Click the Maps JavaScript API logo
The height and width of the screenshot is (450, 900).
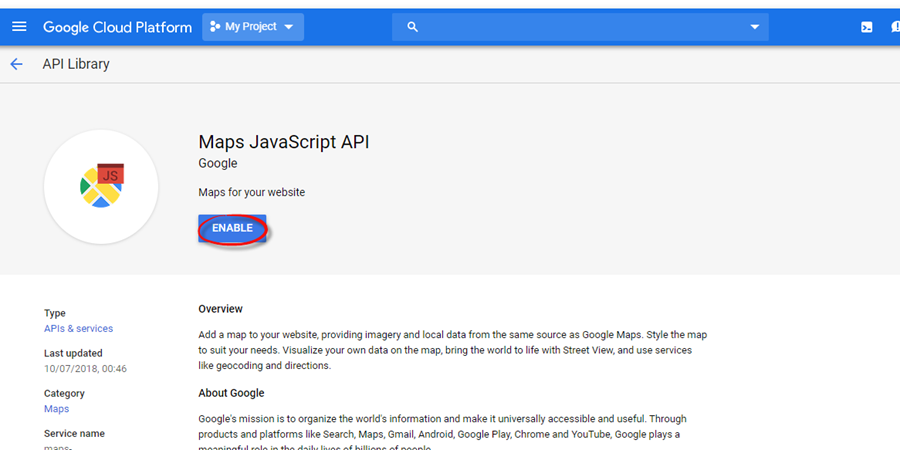tap(101, 187)
